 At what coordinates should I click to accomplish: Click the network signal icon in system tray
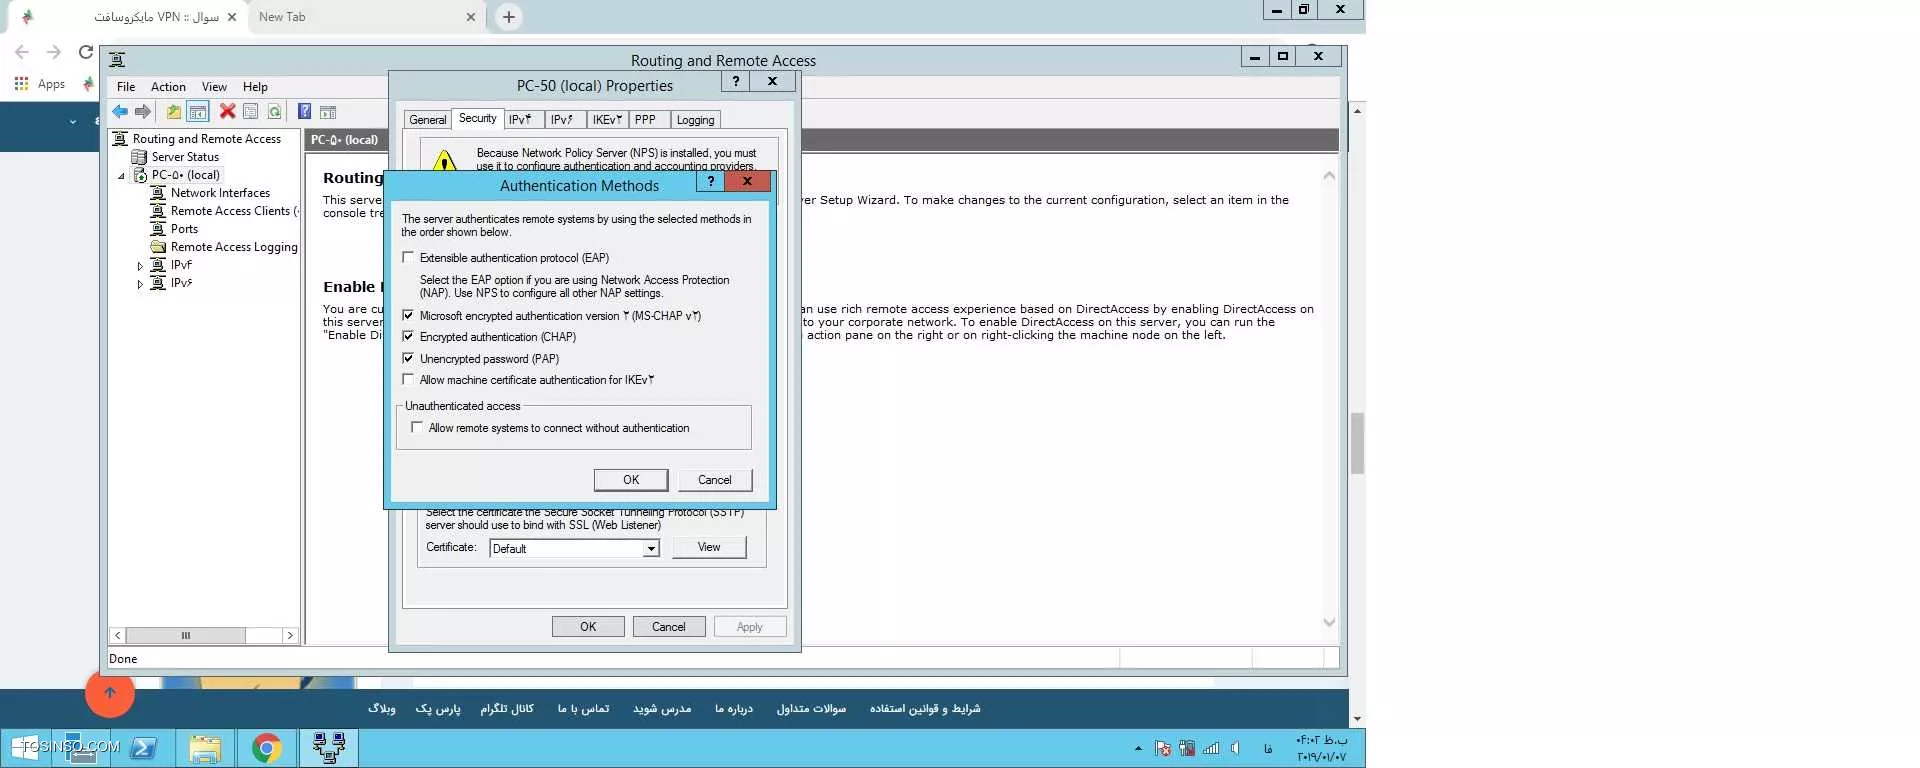pos(1211,748)
